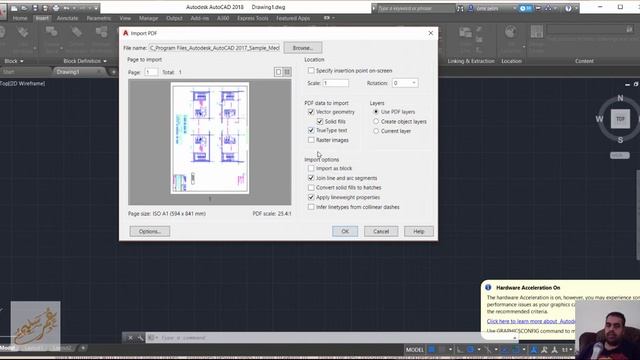Open the Annotate ribbon tab
Viewport: 640px width, 360px height.
point(67,18)
